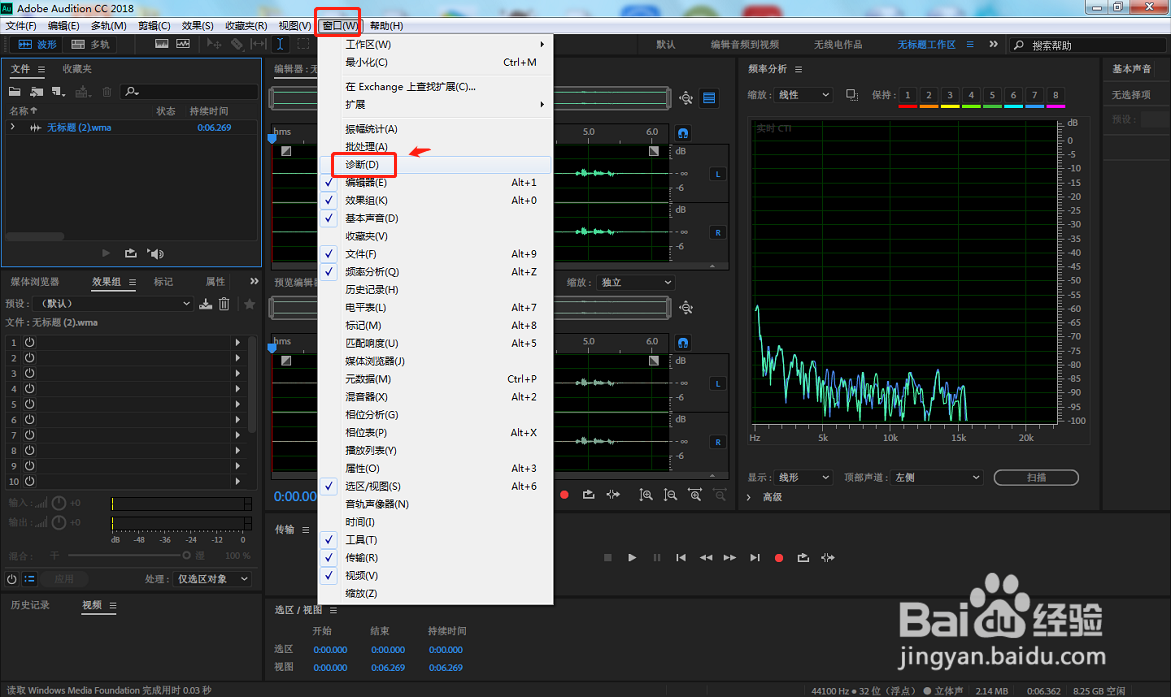Open the Workspace submenu
The image size is (1171, 697).
pos(435,44)
